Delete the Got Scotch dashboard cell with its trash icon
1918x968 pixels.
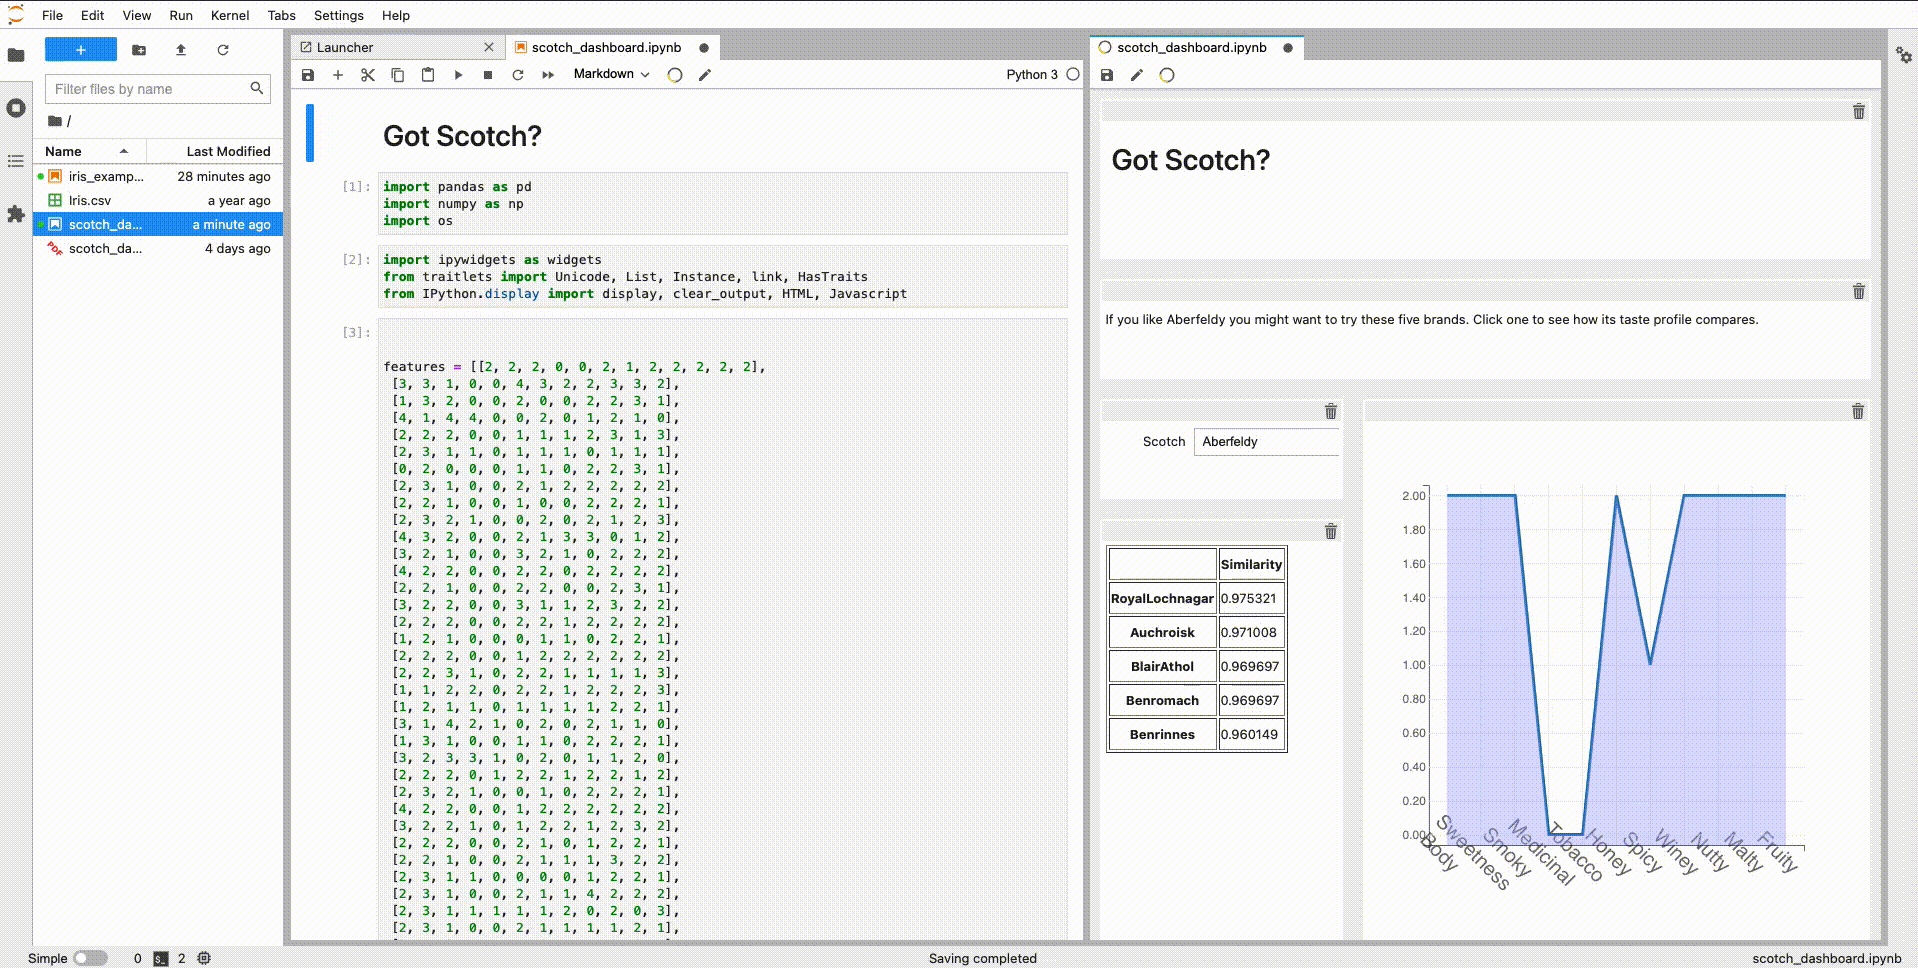click(1859, 111)
